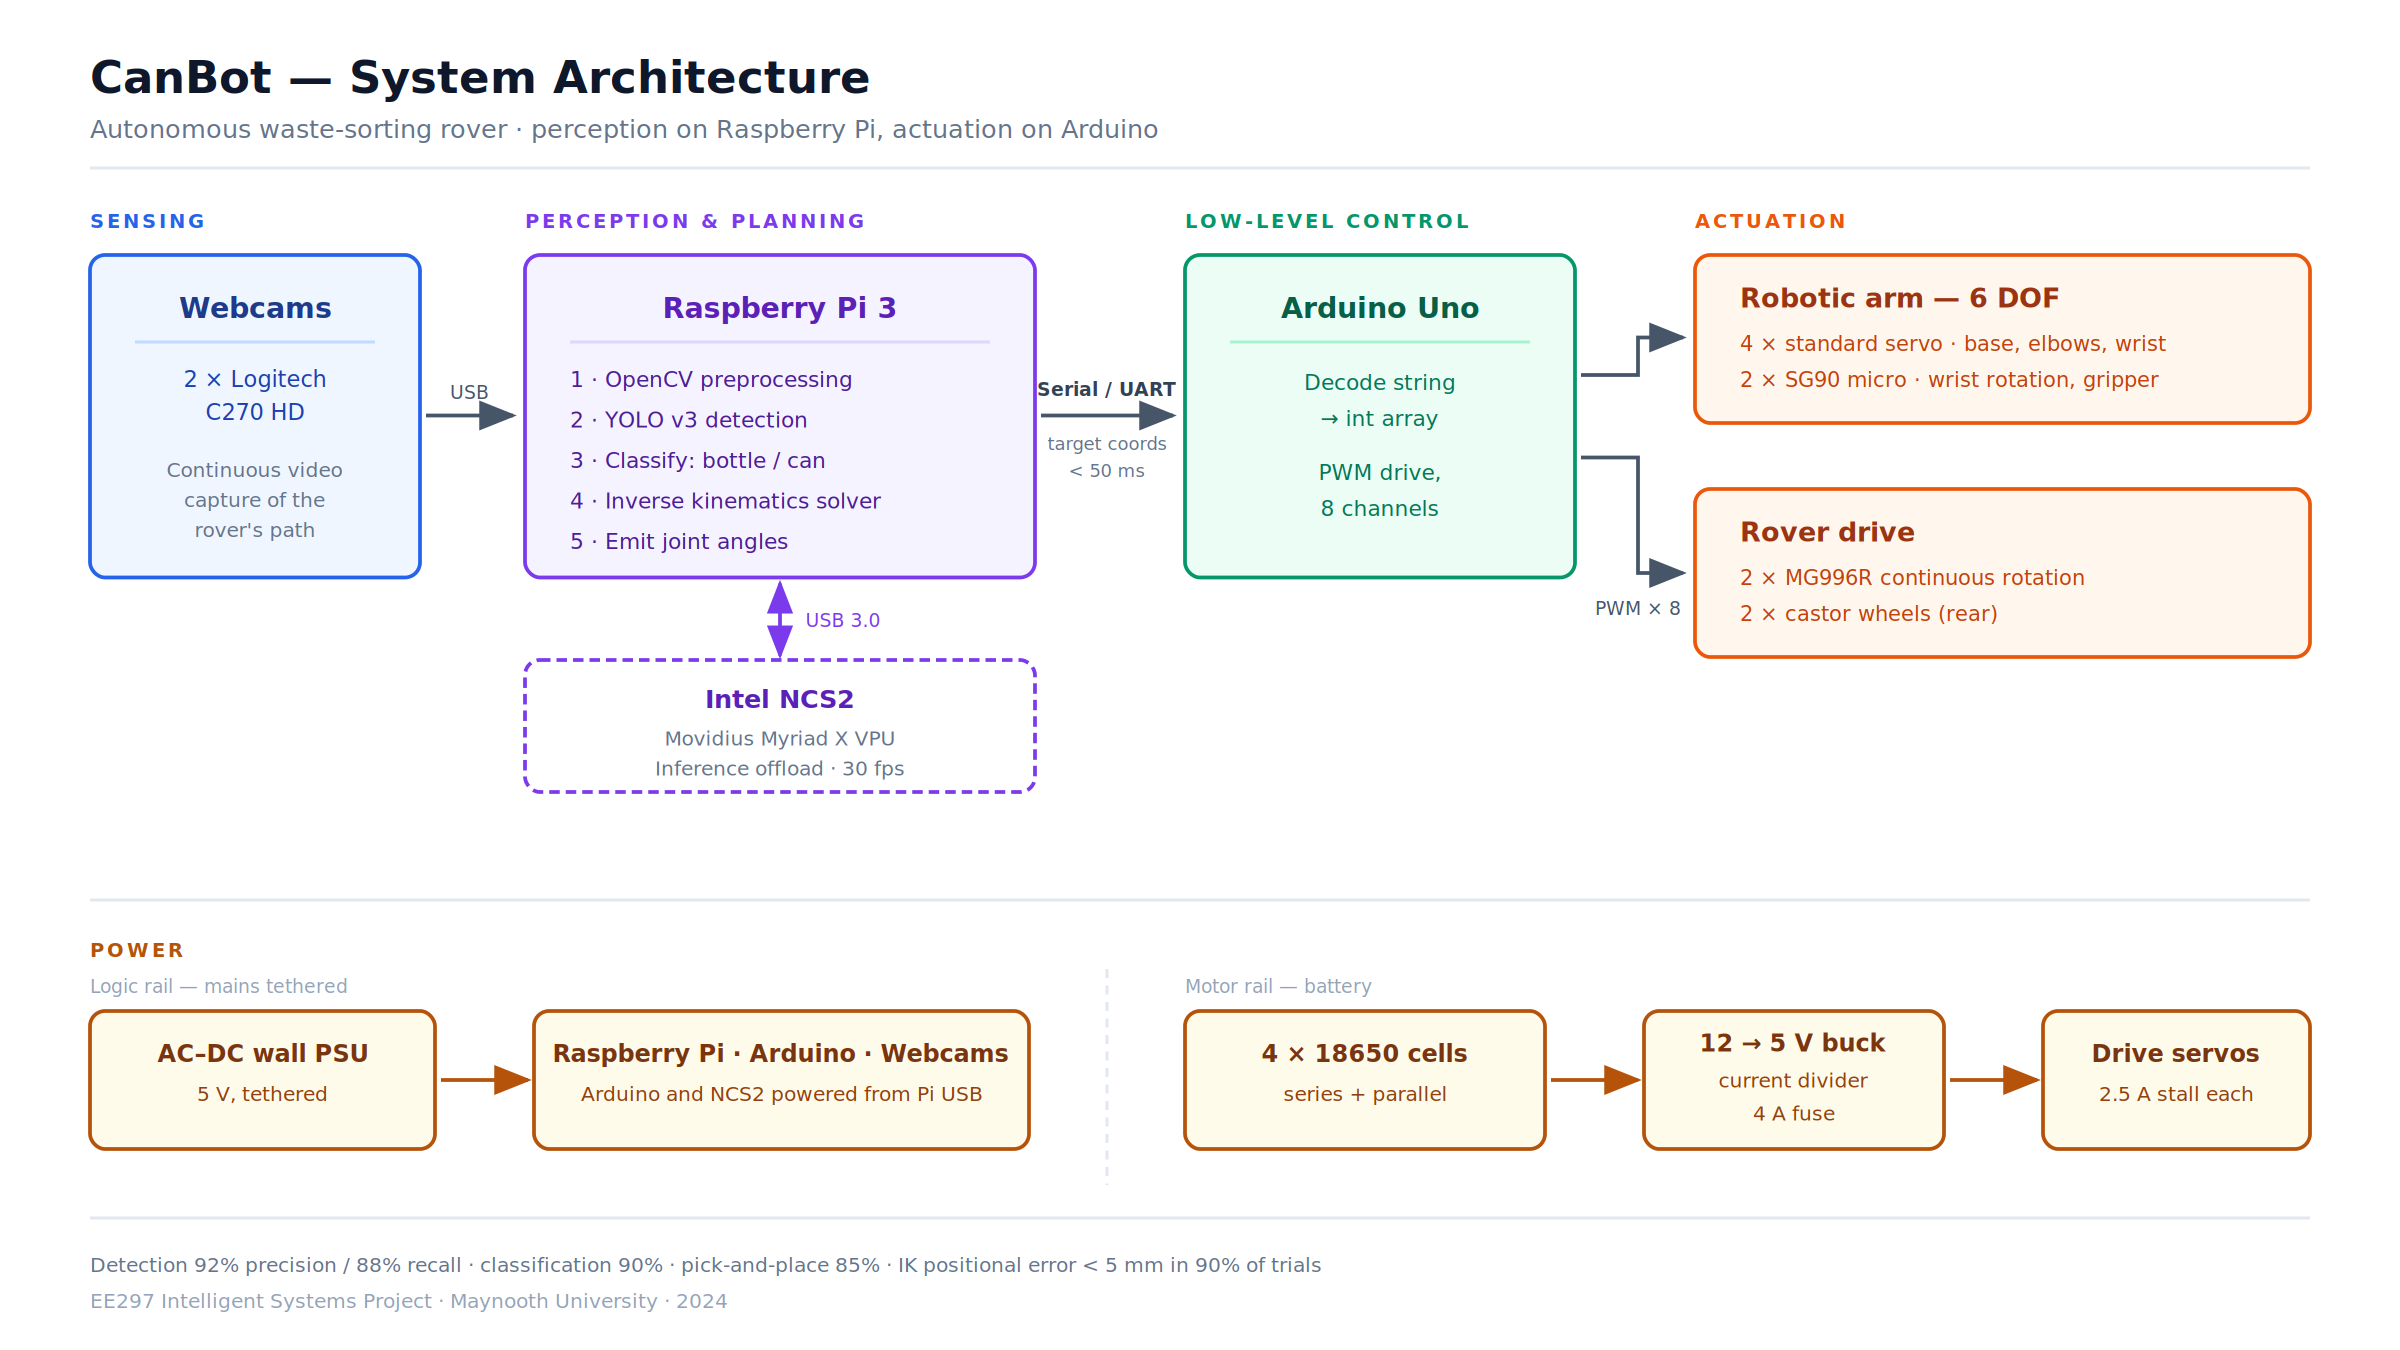
Task: Click 'Movidius Myriad X VPU' text
Action: [780, 739]
